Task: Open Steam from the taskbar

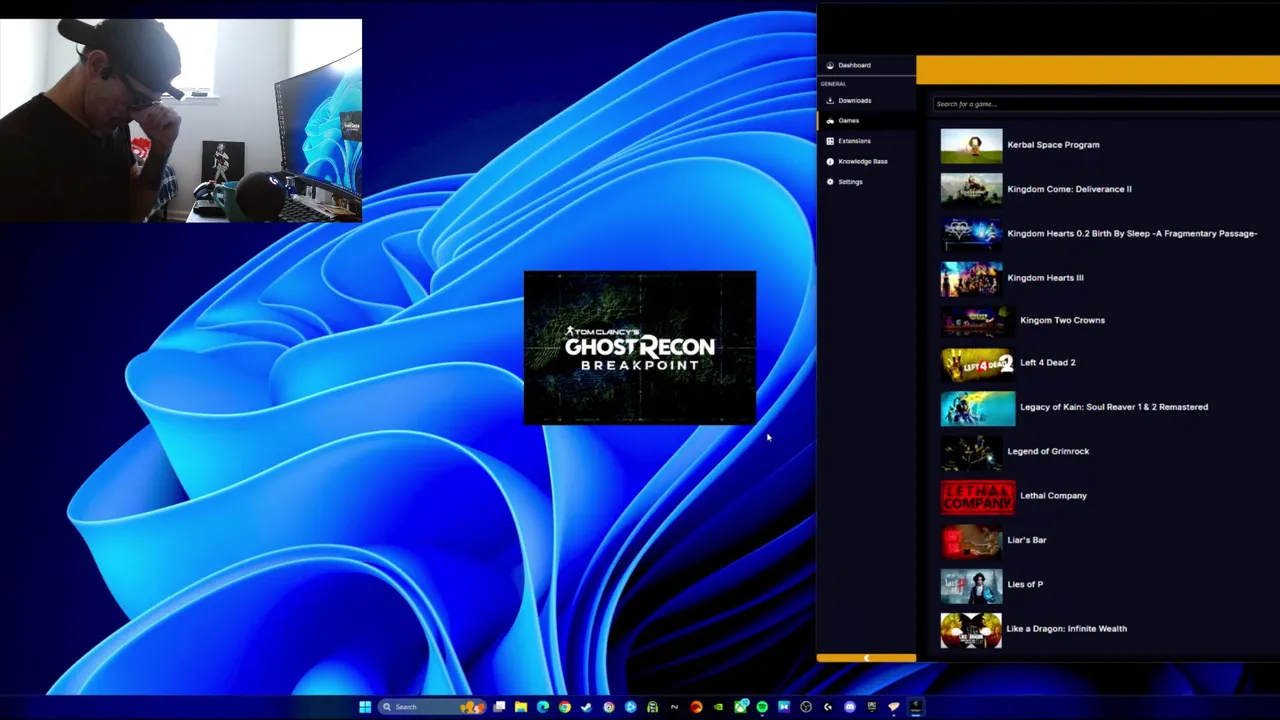Action: click(x=586, y=707)
